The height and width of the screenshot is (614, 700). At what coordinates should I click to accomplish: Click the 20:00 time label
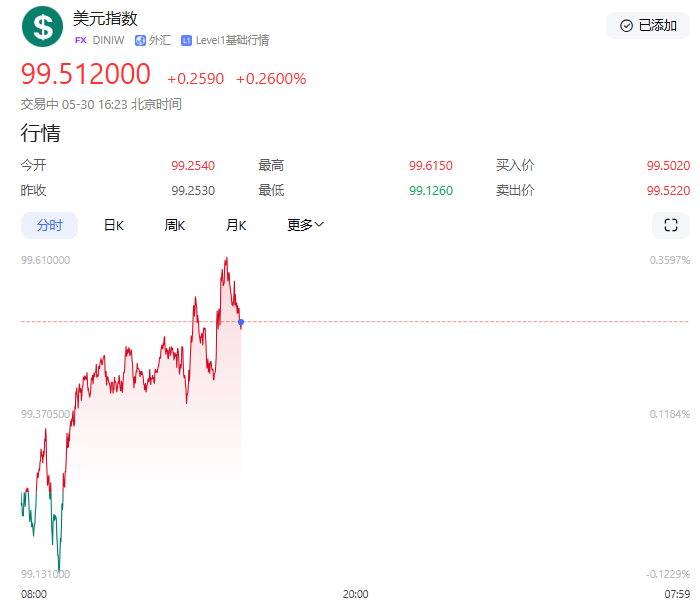pos(355,594)
